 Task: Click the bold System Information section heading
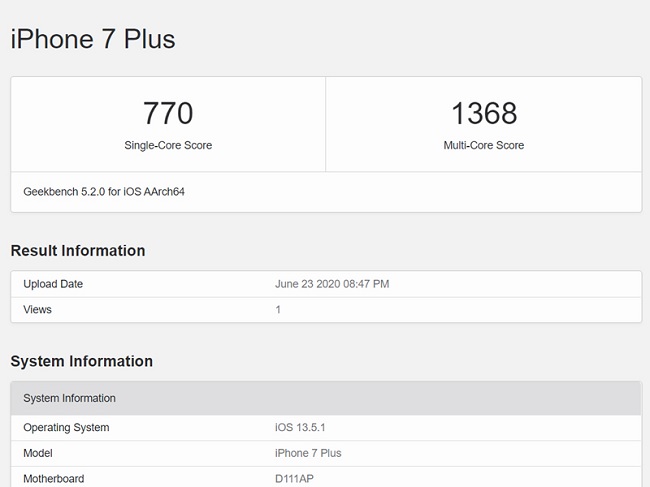pyautogui.click(x=82, y=361)
